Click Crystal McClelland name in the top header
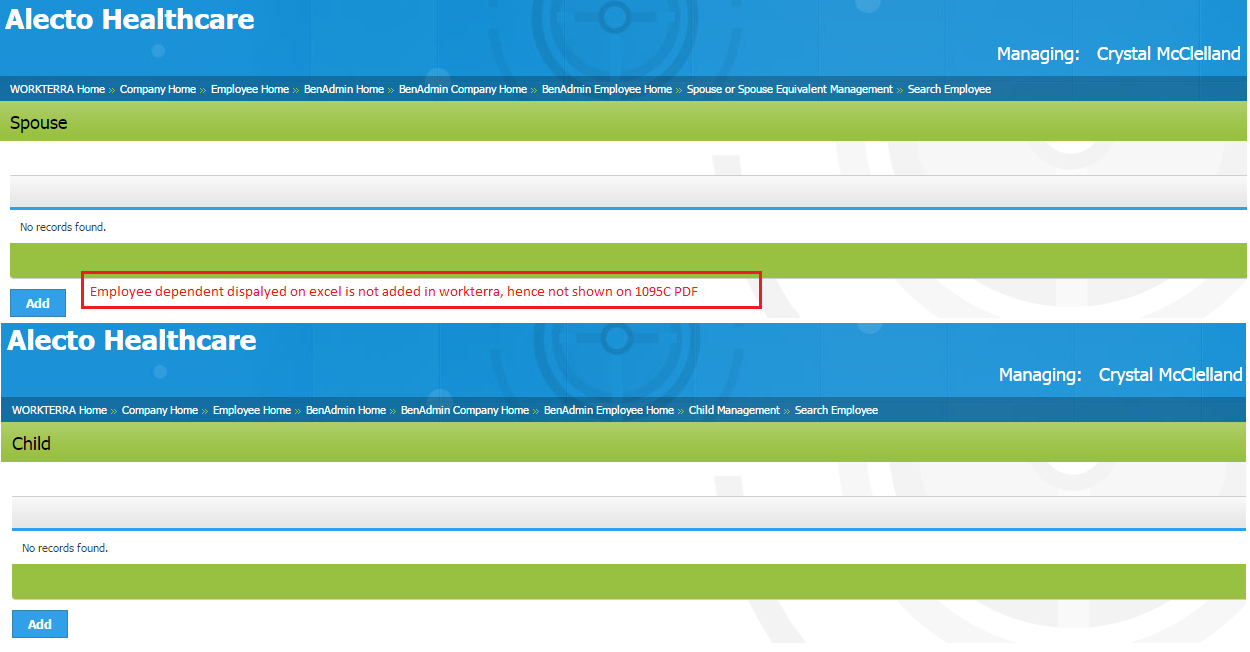1250x652 pixels. click(1168, 54)
